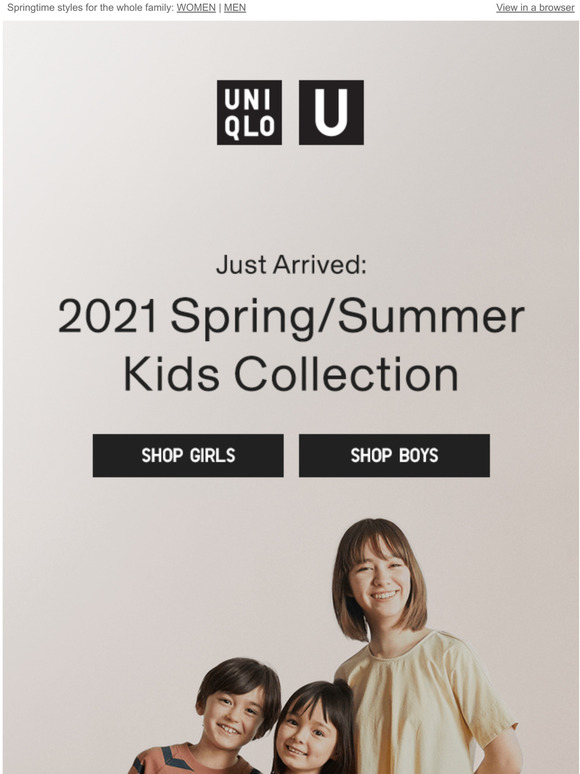Click the Springtime styles preheader text
The width and height of the screenshot is (580, 774).
click(x=91, y=8)
